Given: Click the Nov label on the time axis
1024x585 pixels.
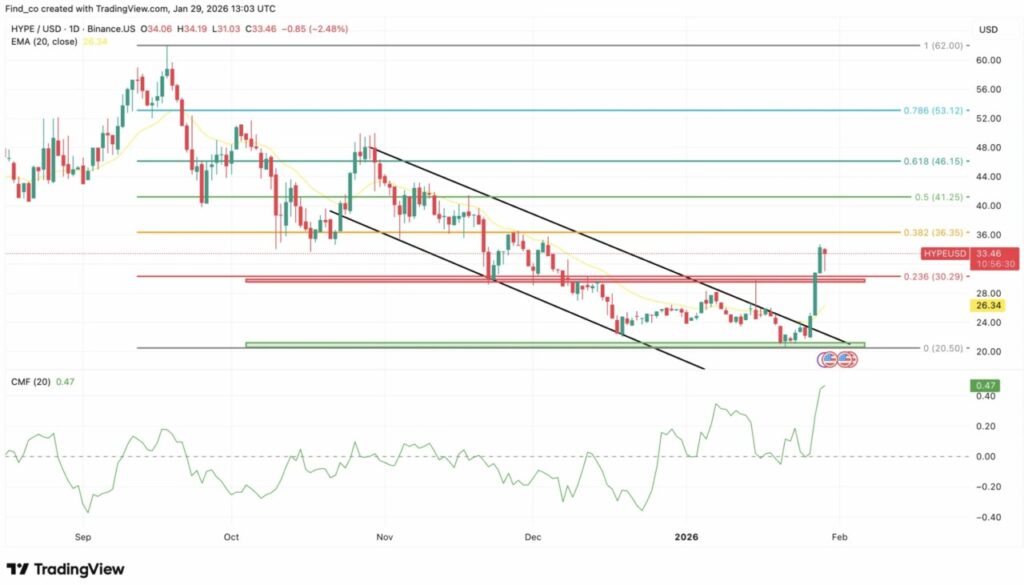Looking at the screenshot, I should [385, 537].
